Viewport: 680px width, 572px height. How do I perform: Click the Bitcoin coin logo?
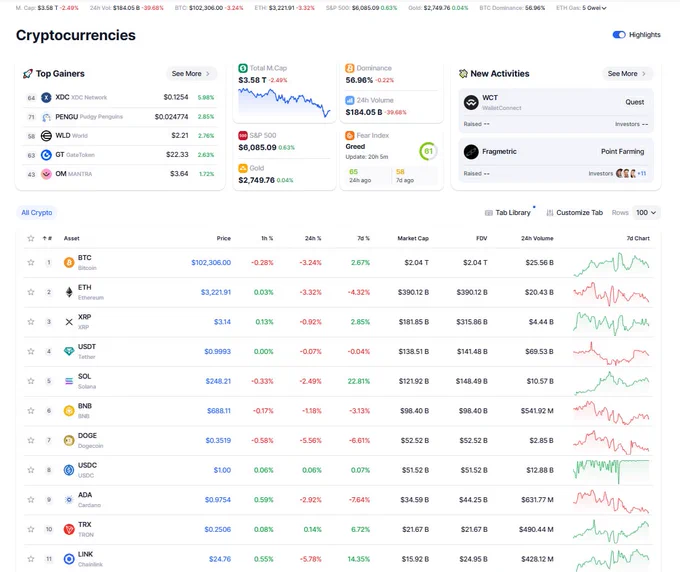click(x=69, y=262)
